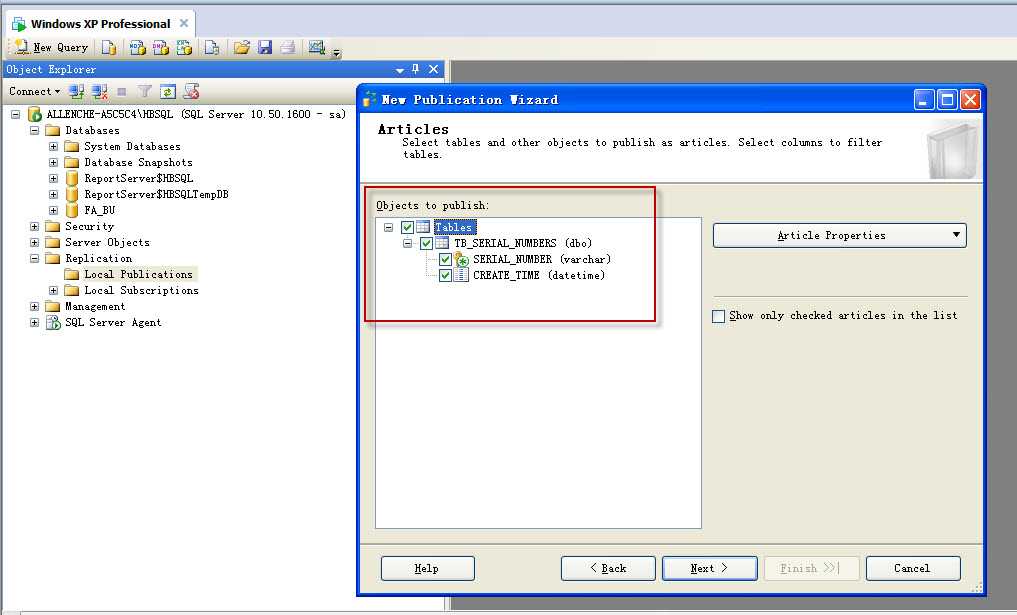The width and height of the screenshot is (1017, 615).
Task: Maximize the New Publication Wizard window
Action: [948, 100]
